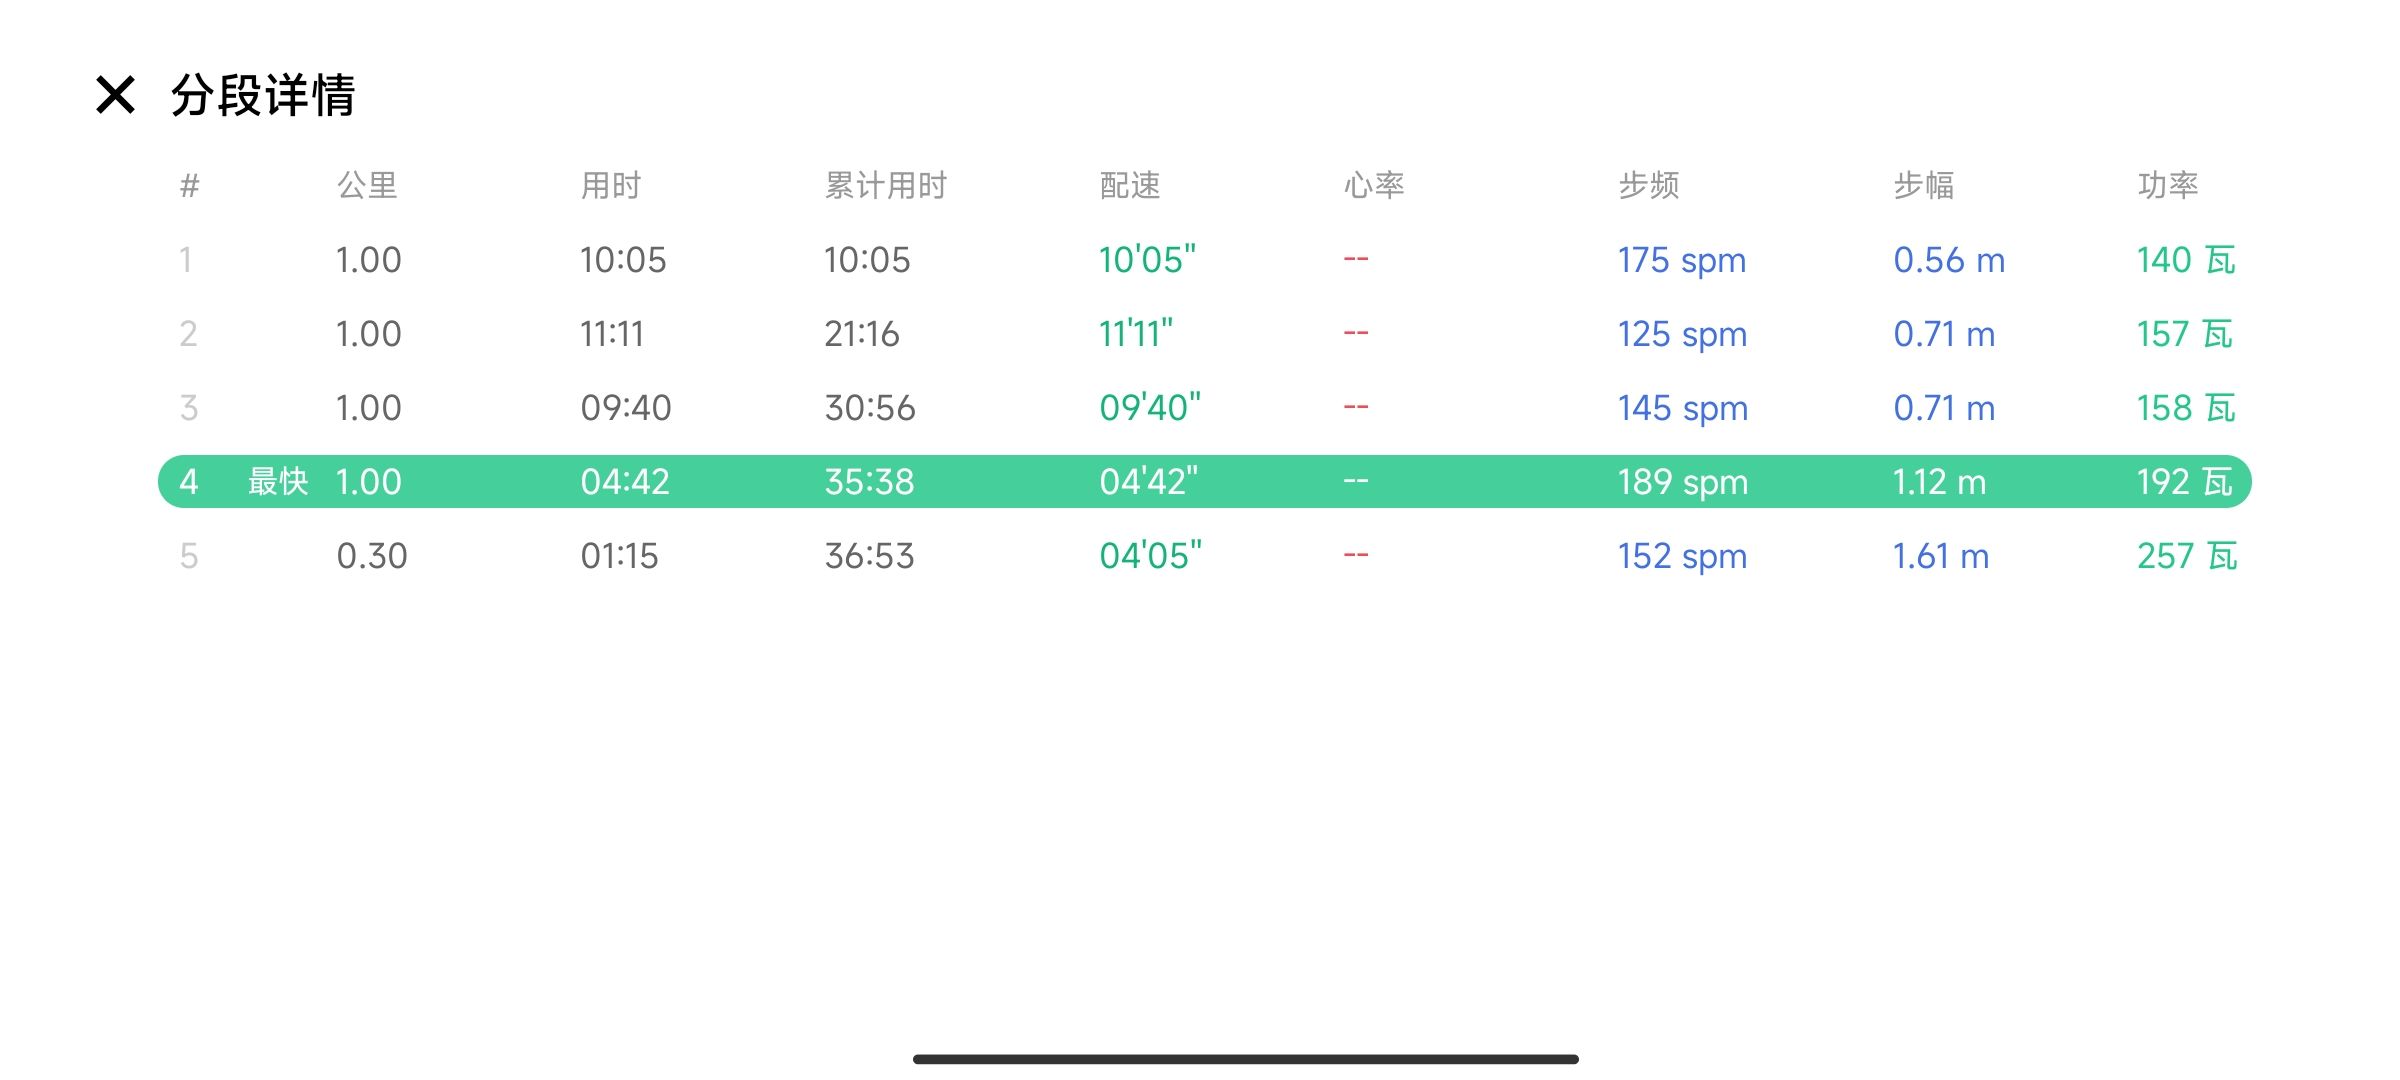Select duration 11:11 in split 2

(612, 334)
